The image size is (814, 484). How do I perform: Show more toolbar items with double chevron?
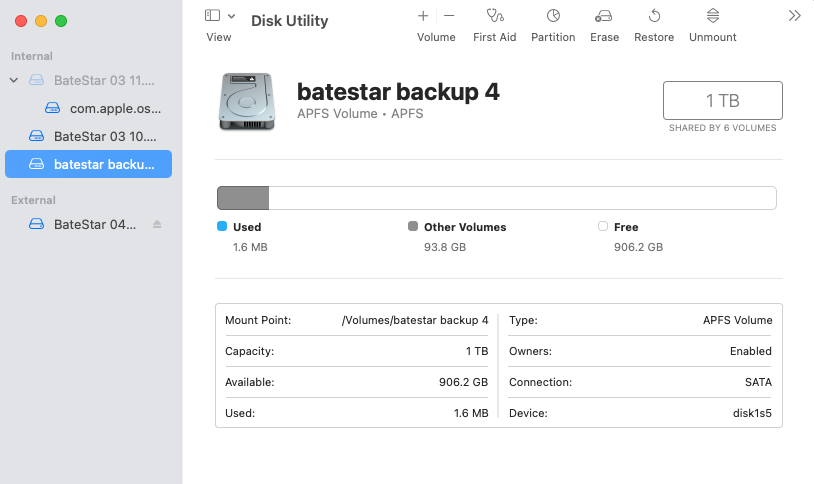pos(794,16)
